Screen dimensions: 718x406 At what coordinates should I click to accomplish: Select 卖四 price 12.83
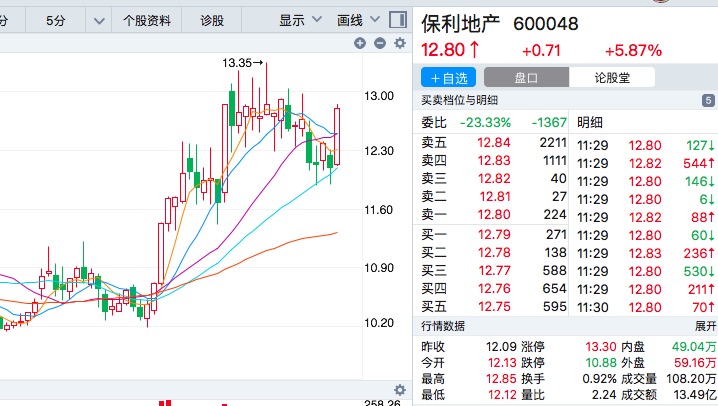(494, 161)
